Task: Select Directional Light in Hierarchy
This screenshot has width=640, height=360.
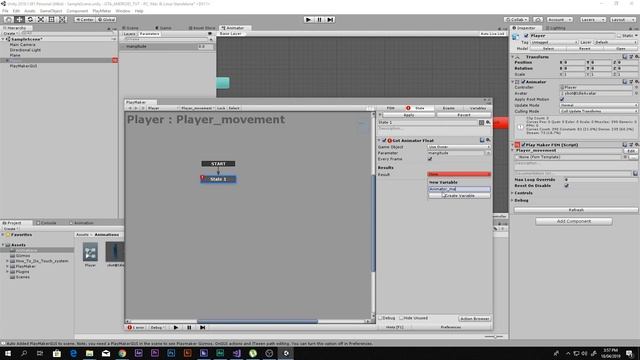Action: [x=25, y=50]
